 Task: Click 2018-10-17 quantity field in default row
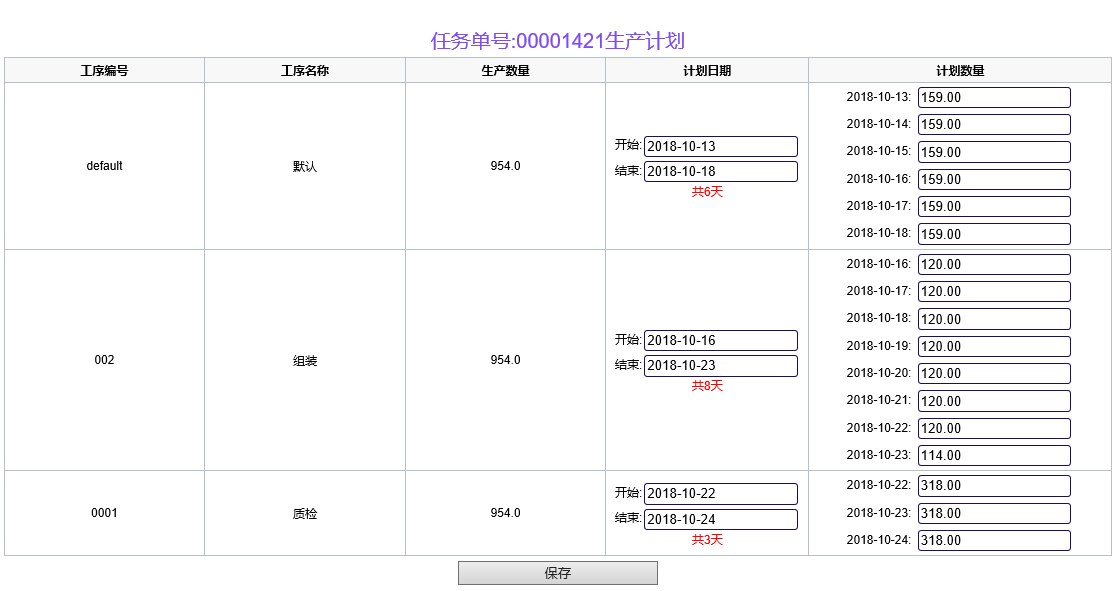(993, 206)
